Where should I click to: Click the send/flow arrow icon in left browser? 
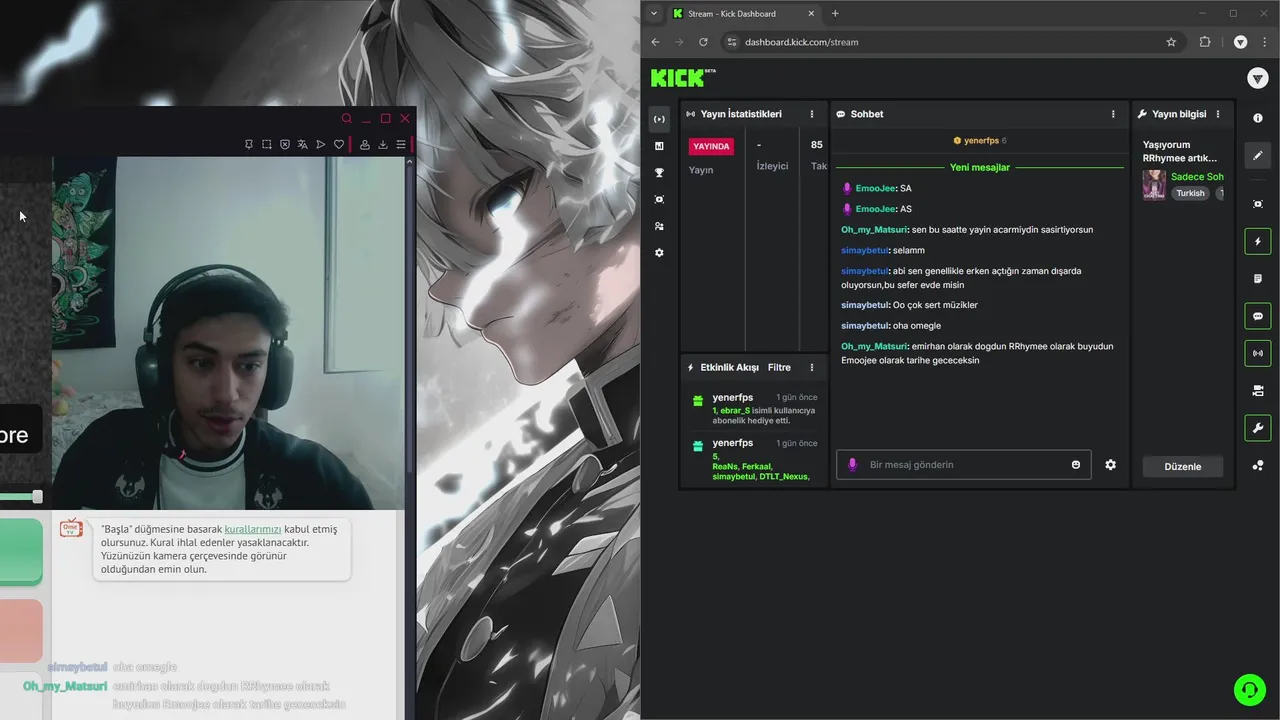coord(321,144)
